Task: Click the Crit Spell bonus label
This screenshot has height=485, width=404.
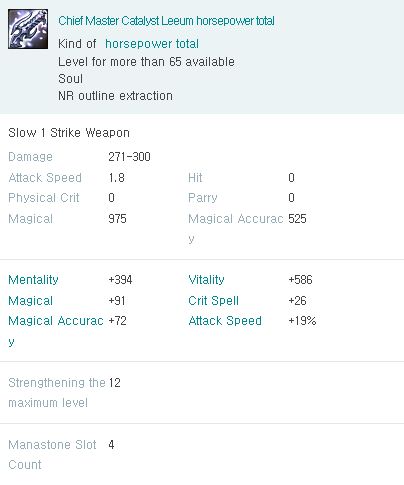Action: [213, 301]
